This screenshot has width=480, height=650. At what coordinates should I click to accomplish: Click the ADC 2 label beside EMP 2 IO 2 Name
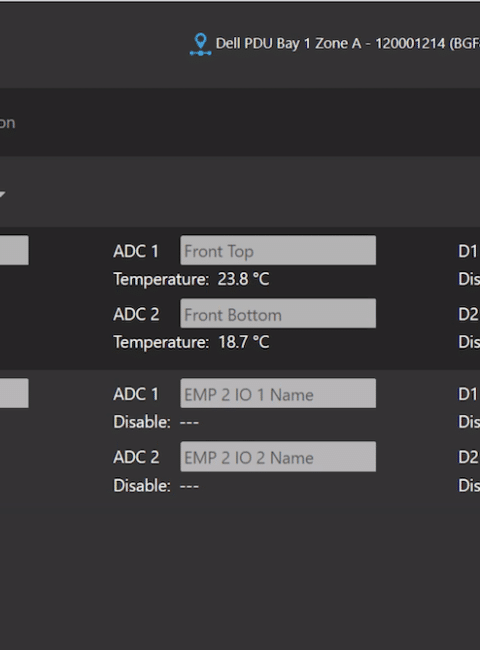pyautogui.click(x=136, y=457)
